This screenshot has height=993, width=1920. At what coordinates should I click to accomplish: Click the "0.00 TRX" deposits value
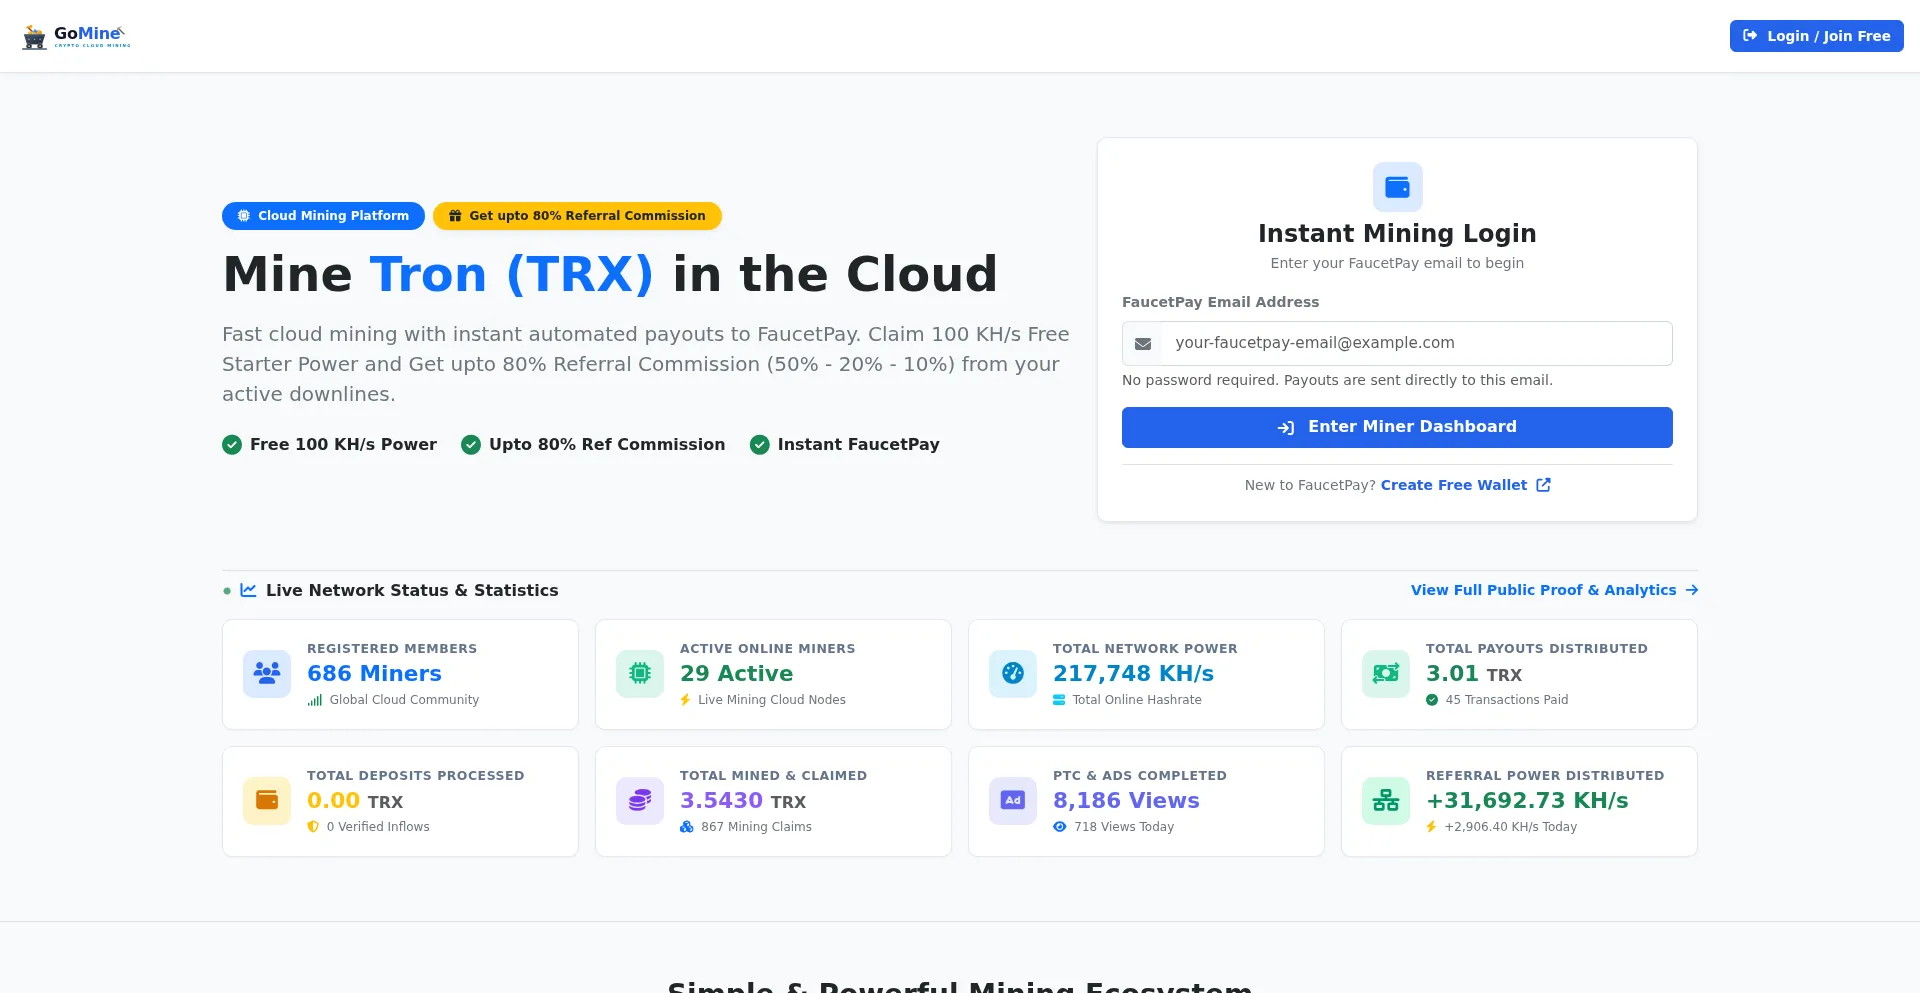355,801
